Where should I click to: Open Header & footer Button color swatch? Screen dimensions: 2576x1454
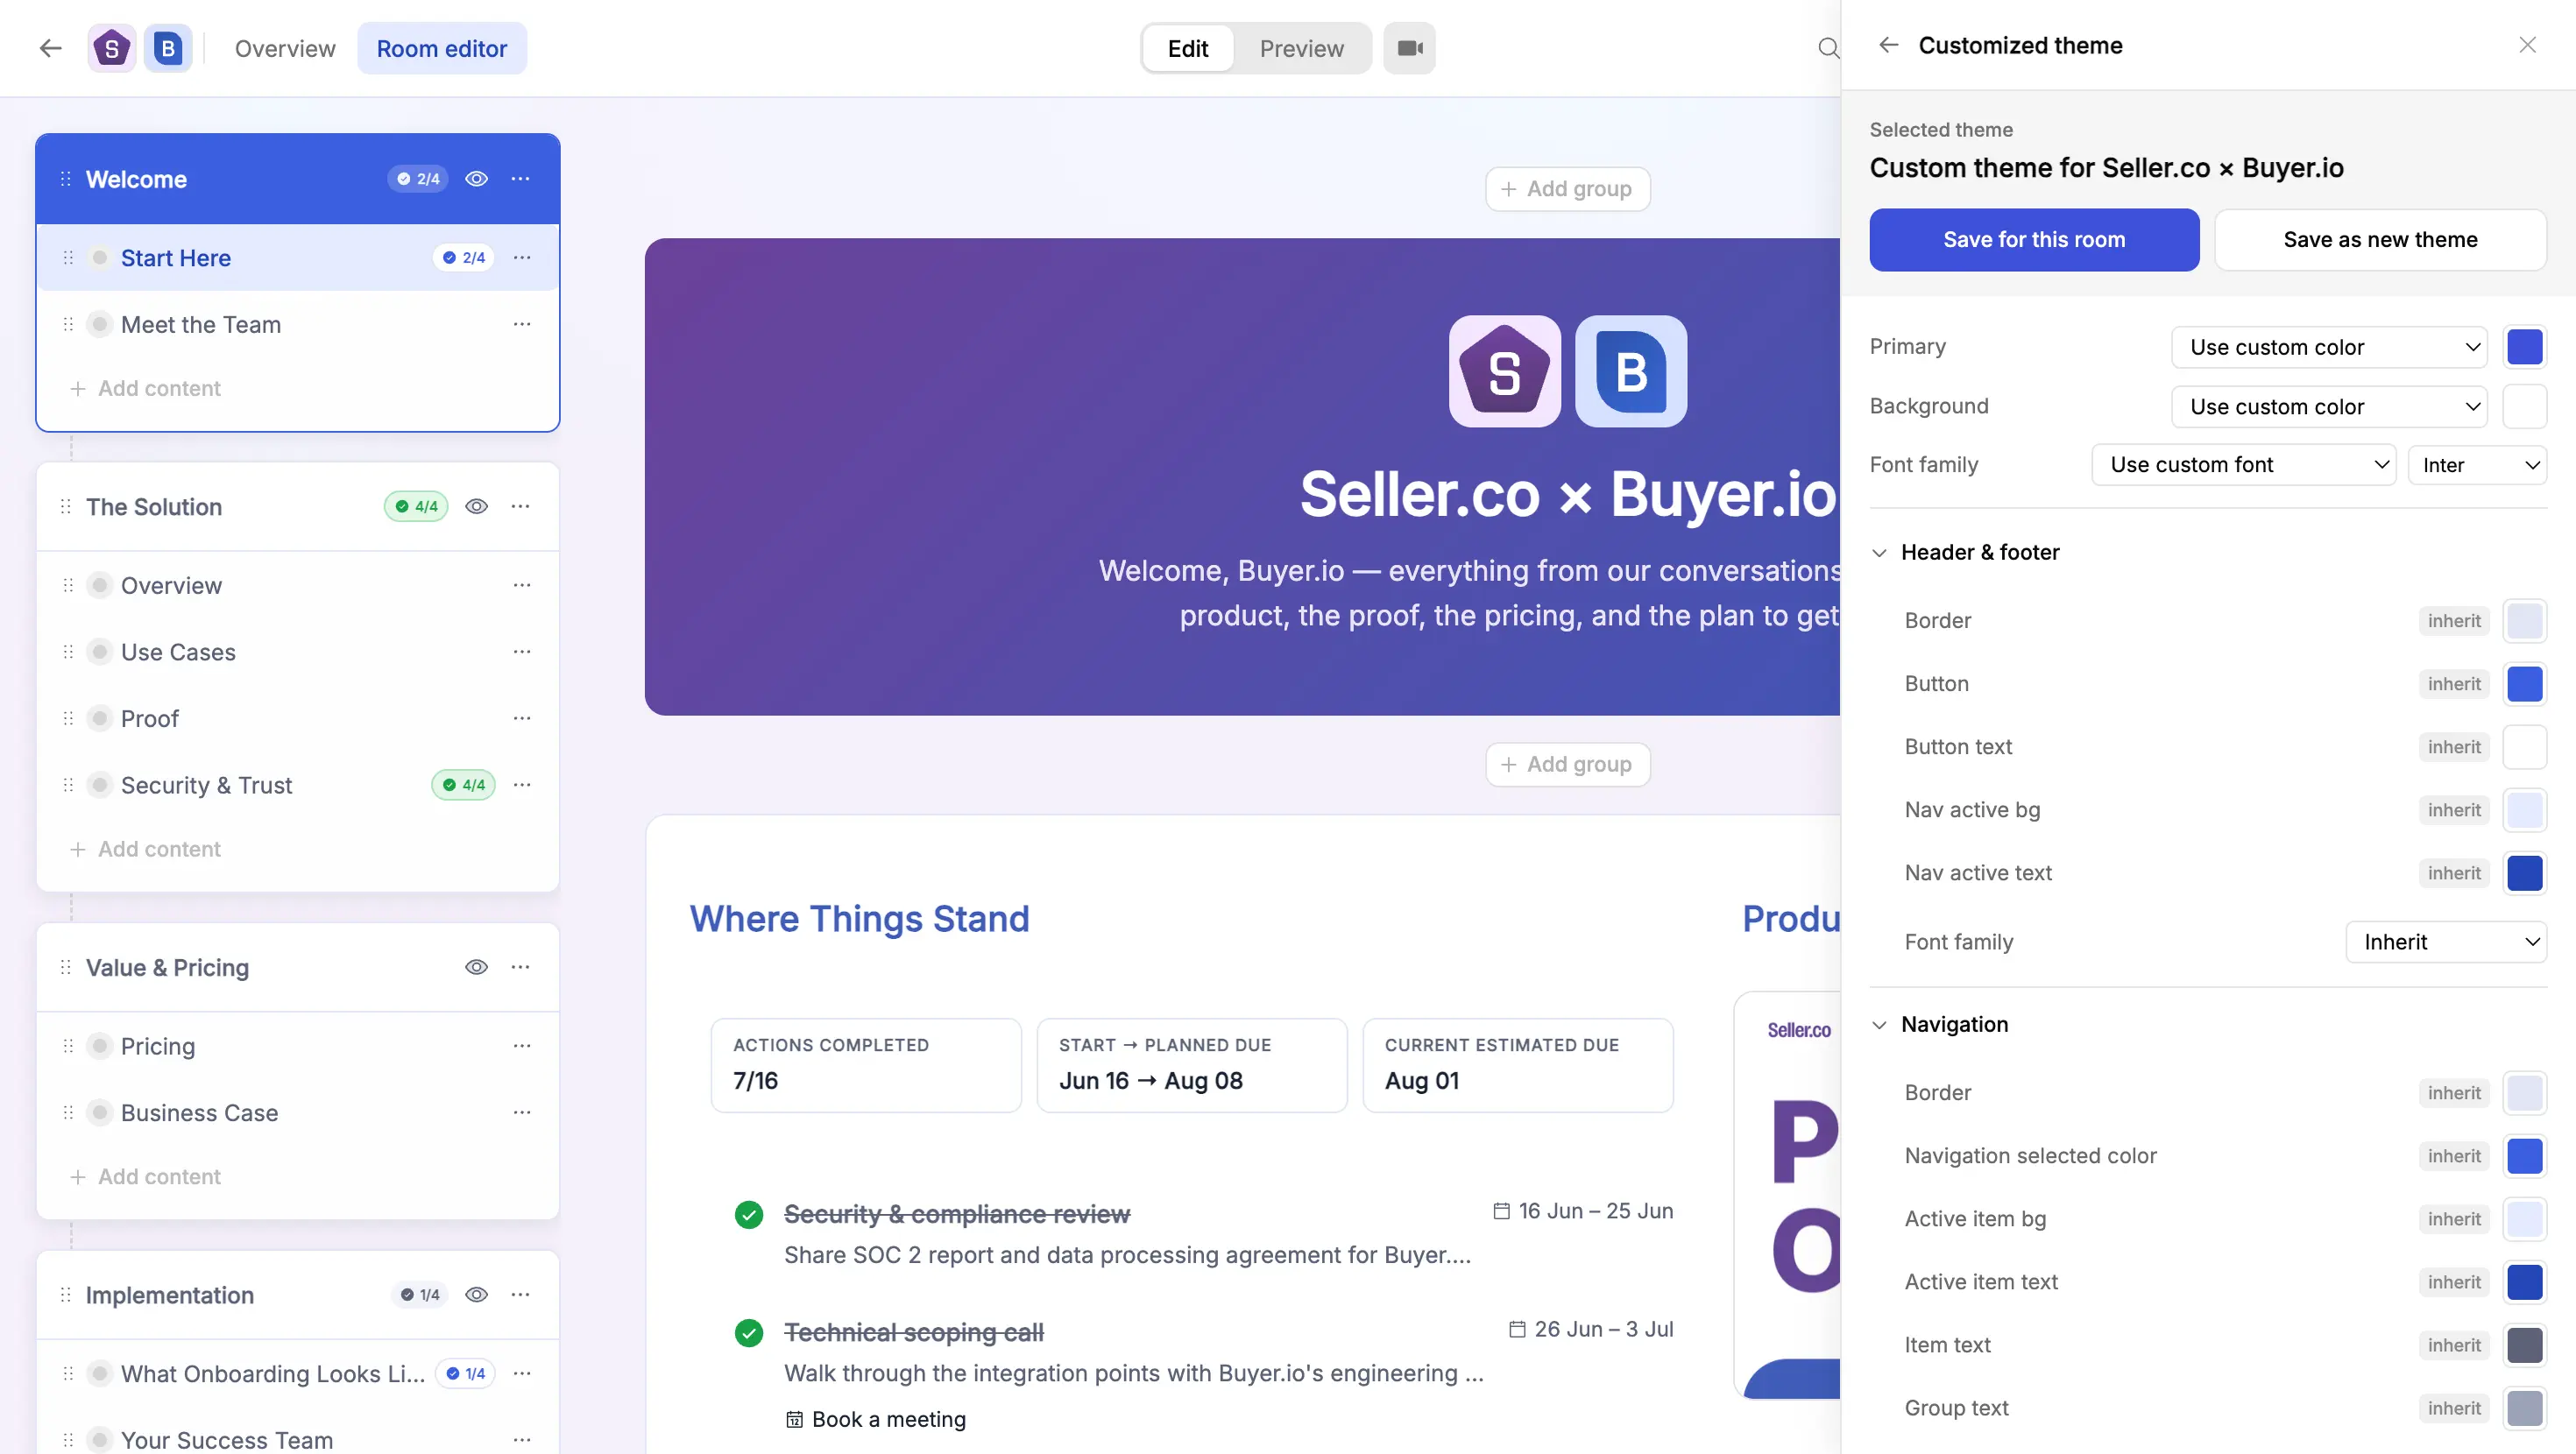(2525, 684)
